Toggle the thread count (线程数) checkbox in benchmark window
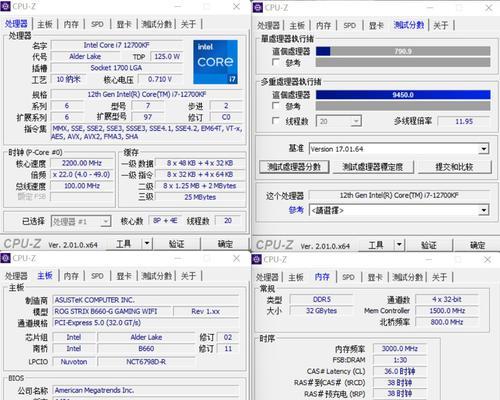Viewport: 500px width, 400px height. 276,121
